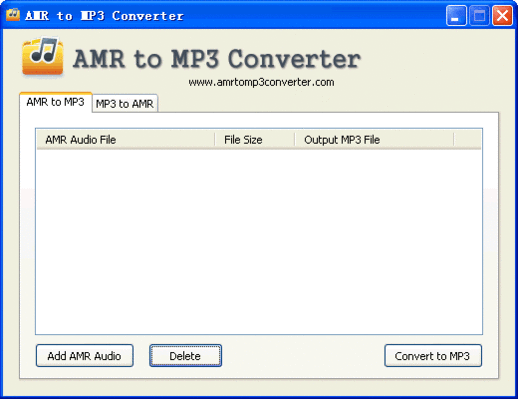Minimize the AMR to MP3 Converter window
This screenshot has height=399, width=518.
point(456,15)
